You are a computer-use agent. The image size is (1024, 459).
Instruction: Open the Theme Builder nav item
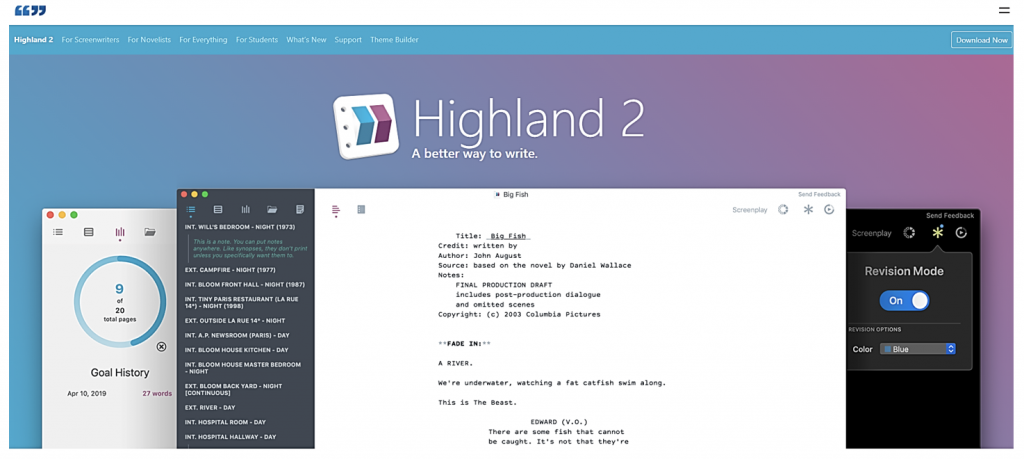point(394,40)
